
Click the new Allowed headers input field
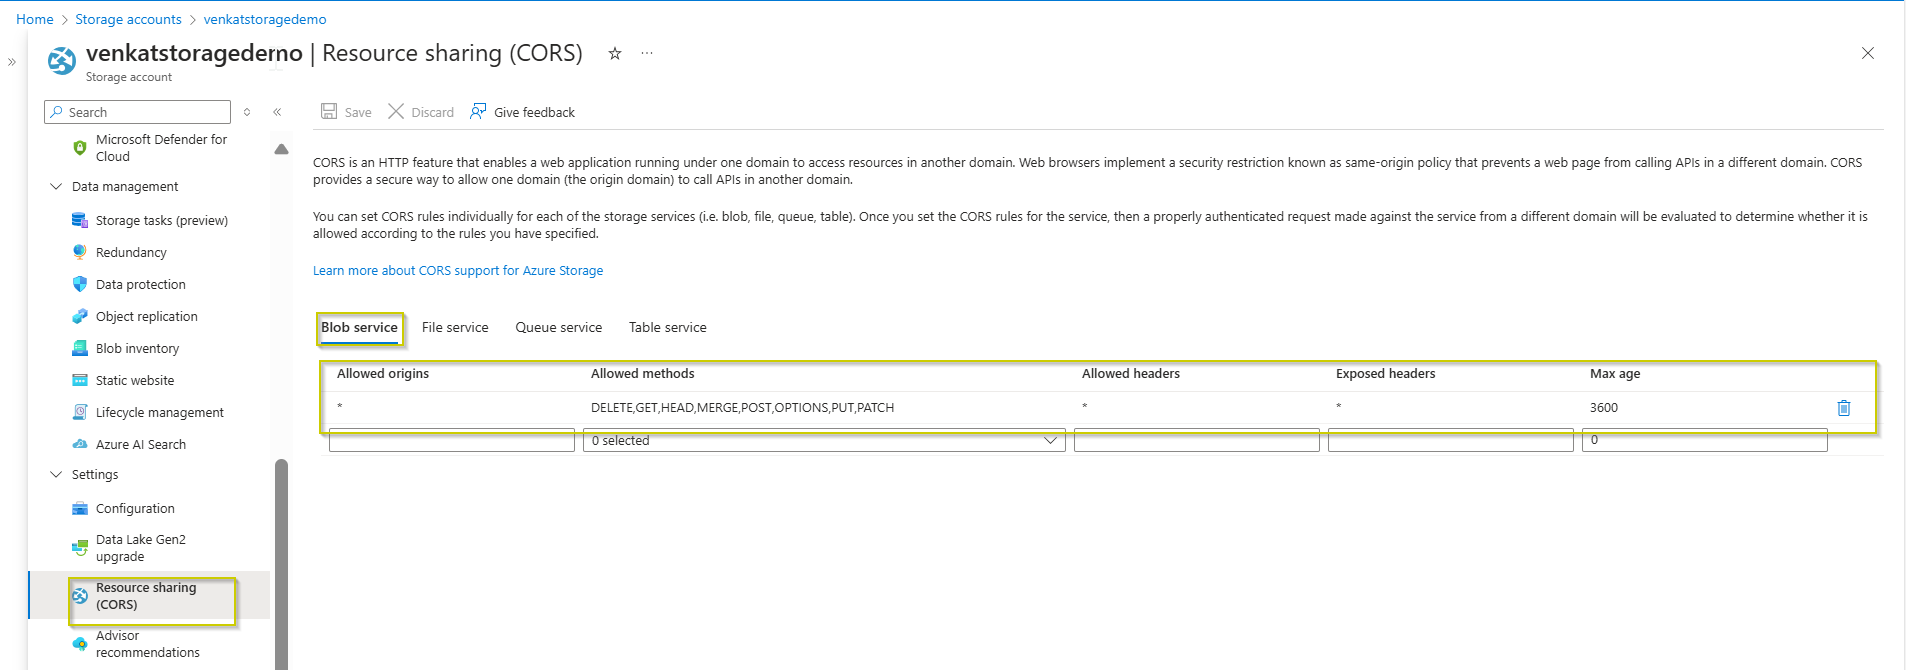click(x=1197, y=440)
